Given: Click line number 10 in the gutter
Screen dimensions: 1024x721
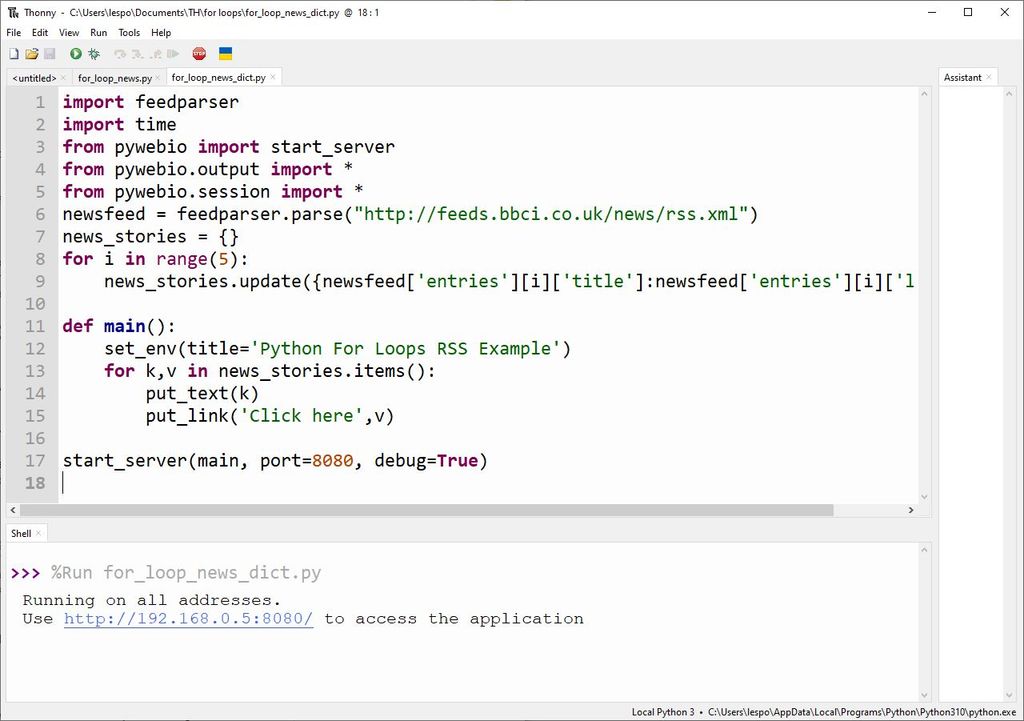Looking at the screenshot, I should click(35, 304).
